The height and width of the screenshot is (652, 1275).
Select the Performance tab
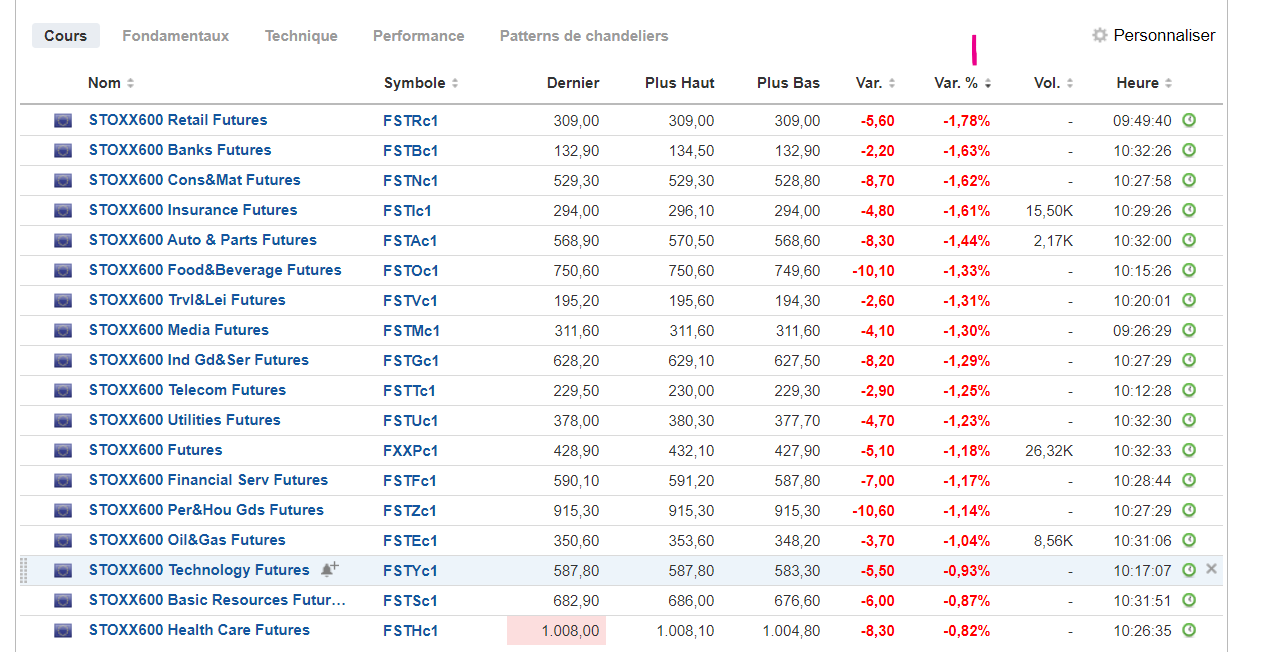[418, 36]
